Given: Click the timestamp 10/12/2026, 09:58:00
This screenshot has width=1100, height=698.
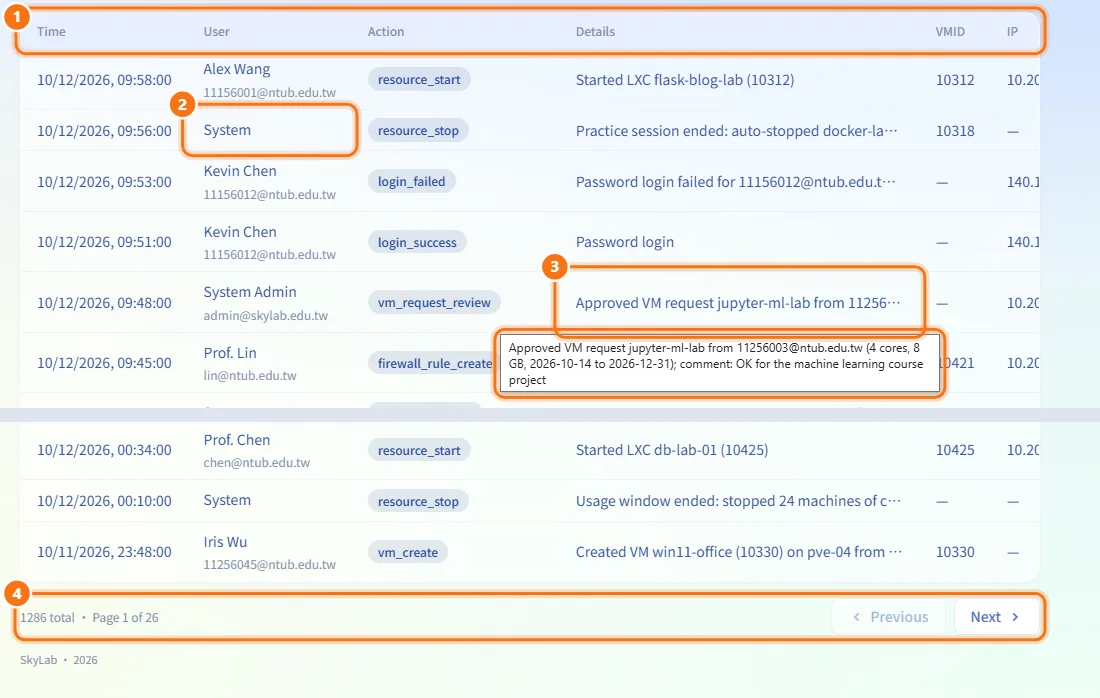Looking at the screenshot, I should point(105,80).
